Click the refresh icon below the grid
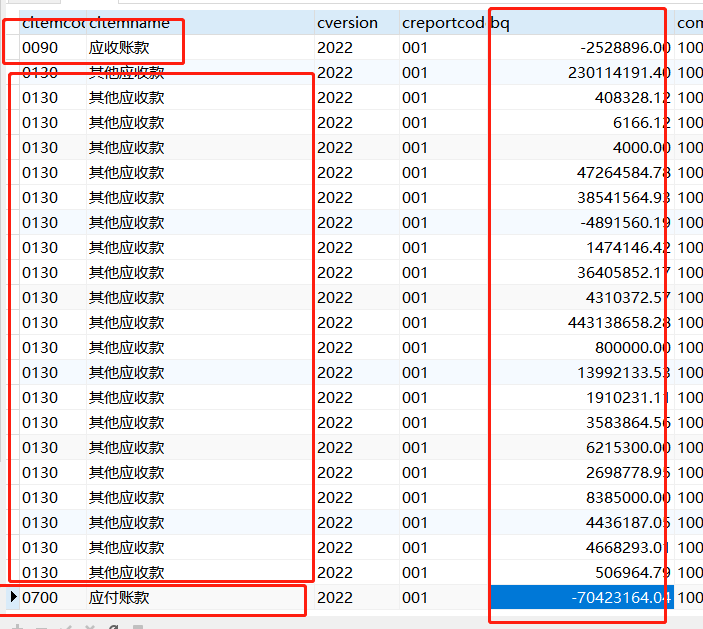Image resolution: width=703 pixels, height=629 pixels. pos(113,627)
